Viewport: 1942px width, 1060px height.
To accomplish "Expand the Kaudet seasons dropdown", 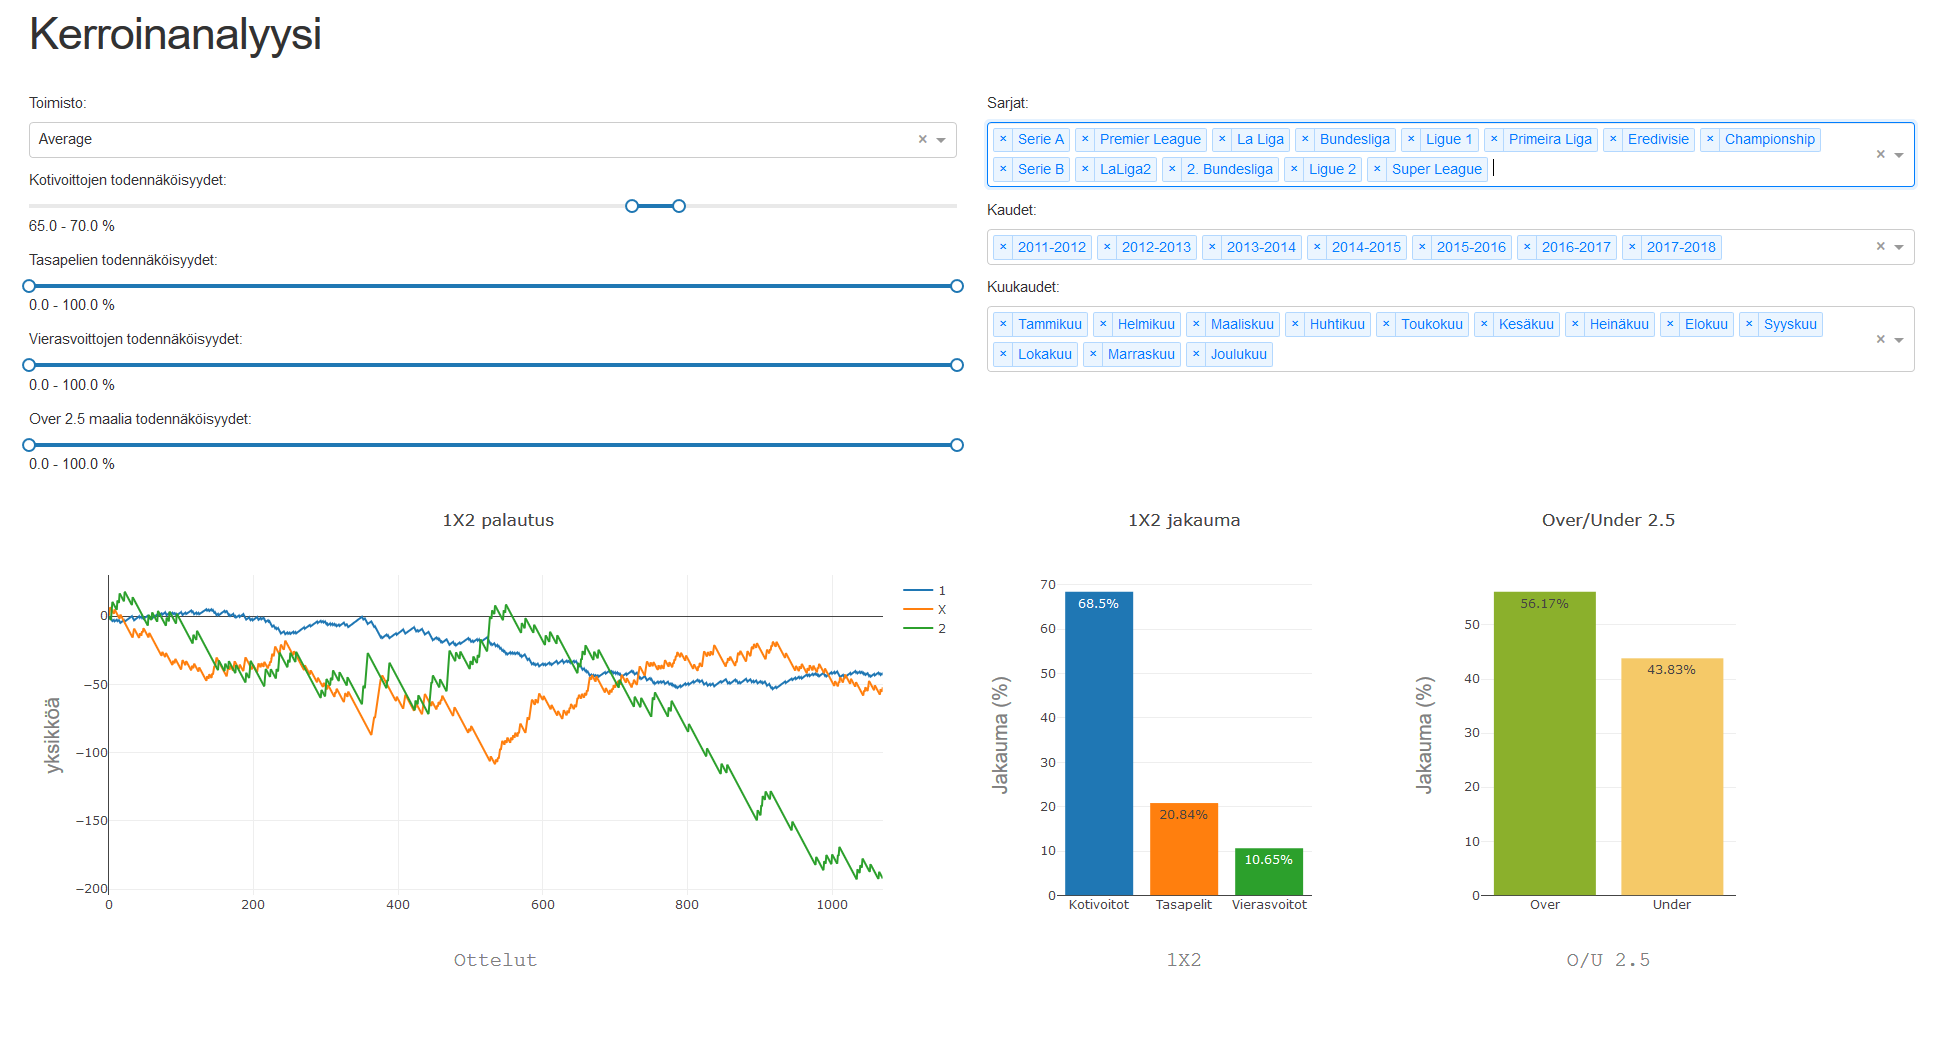I will (1899, 247).
